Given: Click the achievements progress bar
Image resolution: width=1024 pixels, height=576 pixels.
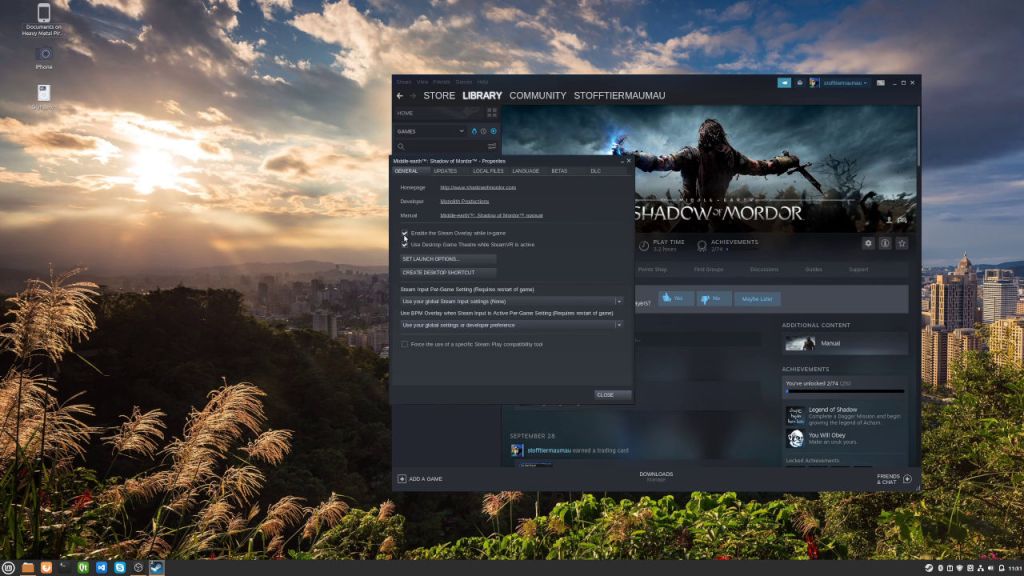Looking at the screenshot, I should 844,392.
